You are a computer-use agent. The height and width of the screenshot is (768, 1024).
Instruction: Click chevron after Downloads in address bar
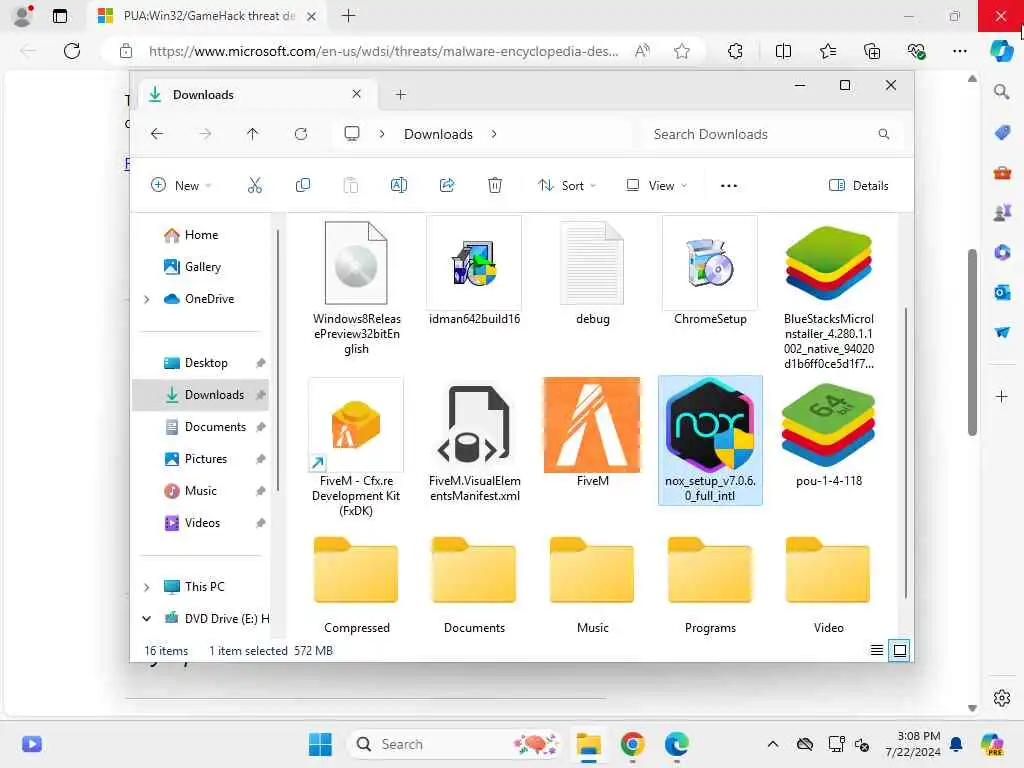(494, 134)
